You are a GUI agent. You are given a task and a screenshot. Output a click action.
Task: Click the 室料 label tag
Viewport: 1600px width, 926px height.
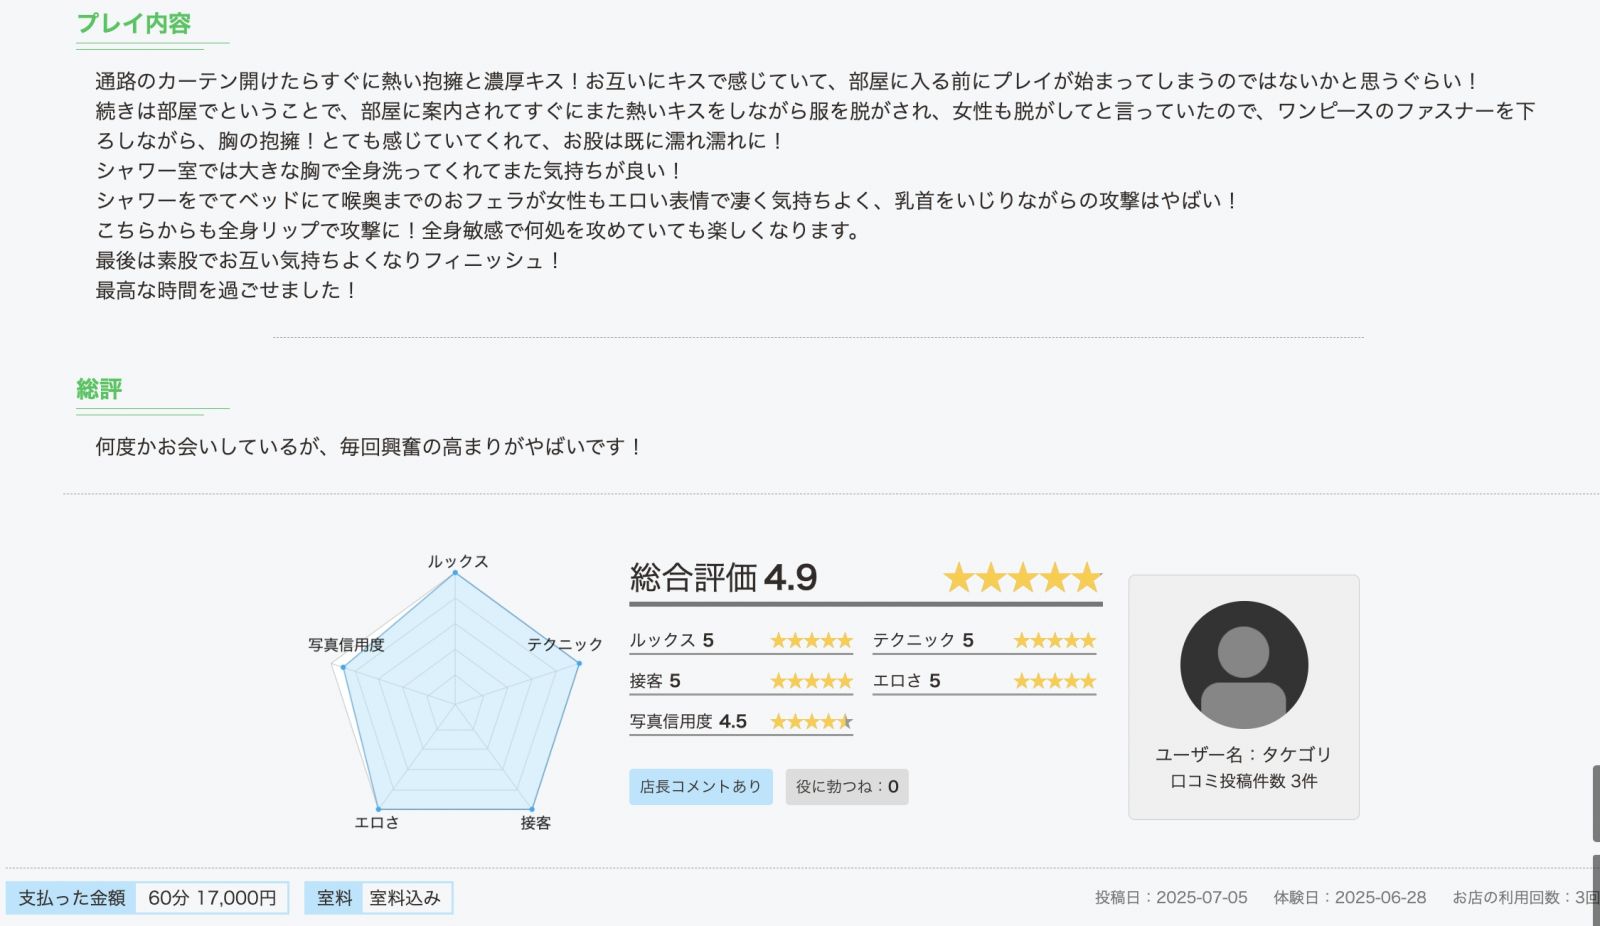coord(335,898)
